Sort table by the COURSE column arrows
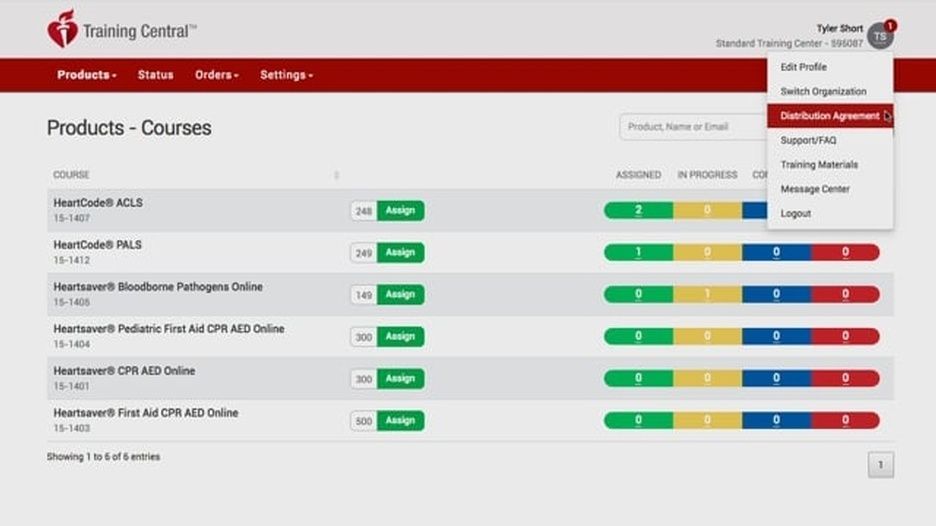 [337, 175]
